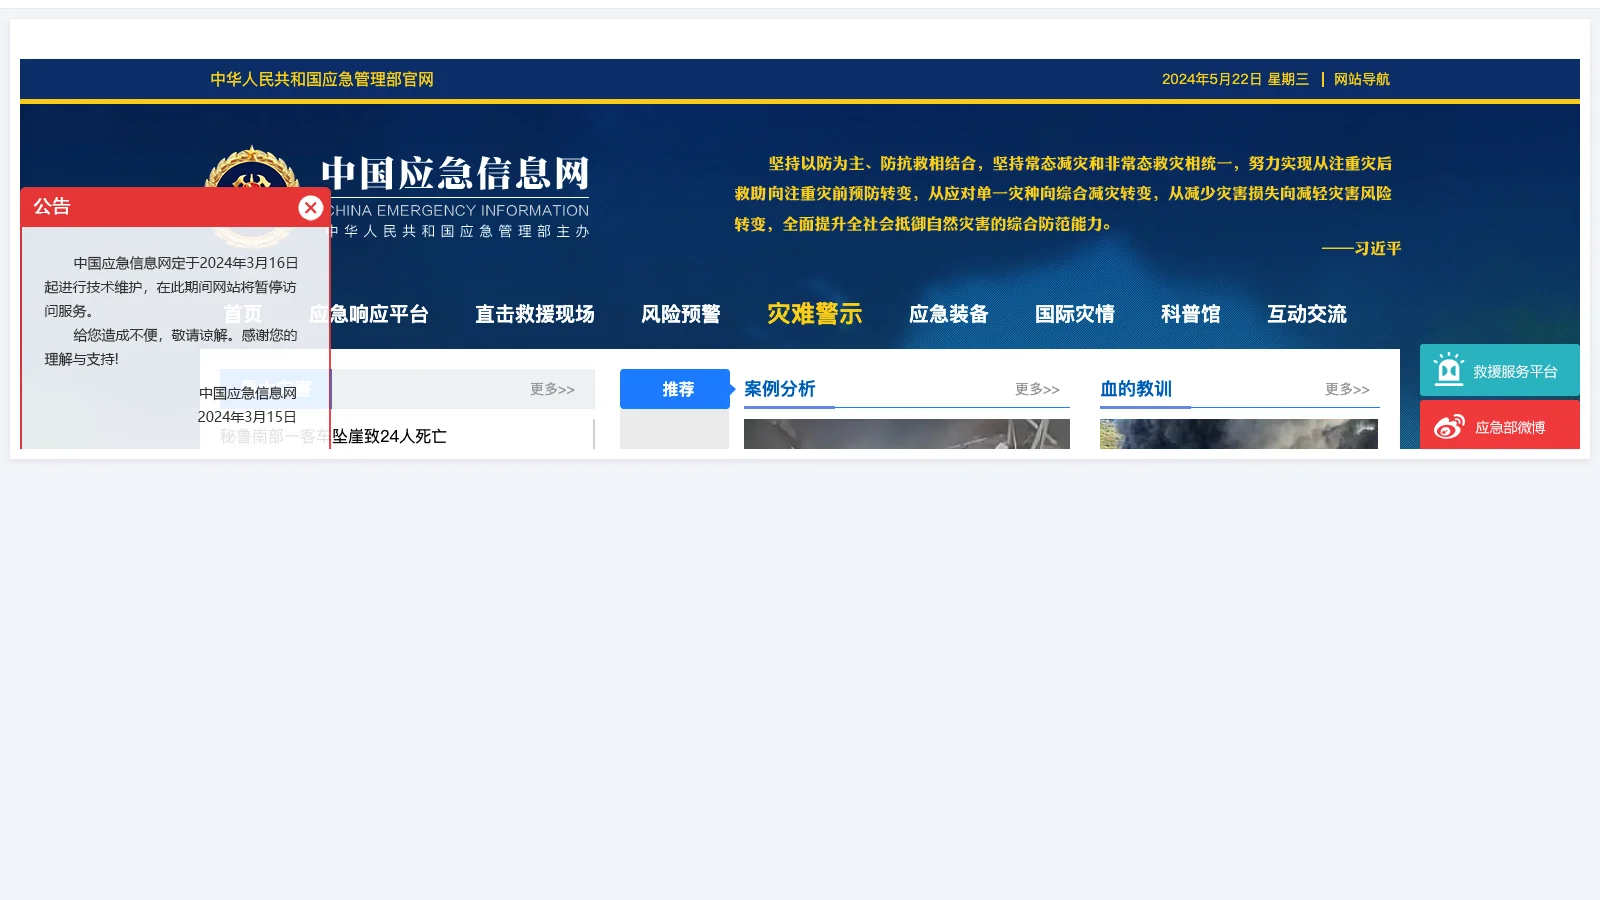Go to 科普馆 menu item
Viewport: 1600px width, 900px height.
coord(1191,314)
